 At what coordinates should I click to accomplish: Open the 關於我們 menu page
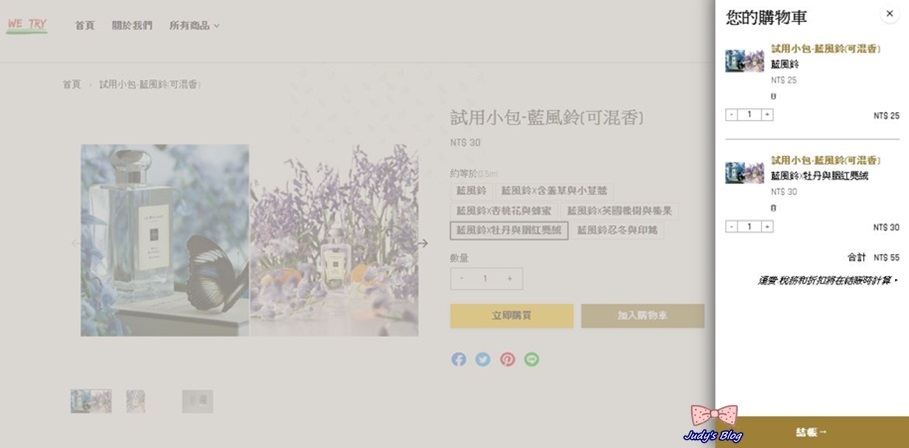pyautogui.click(x=132, y=26)
